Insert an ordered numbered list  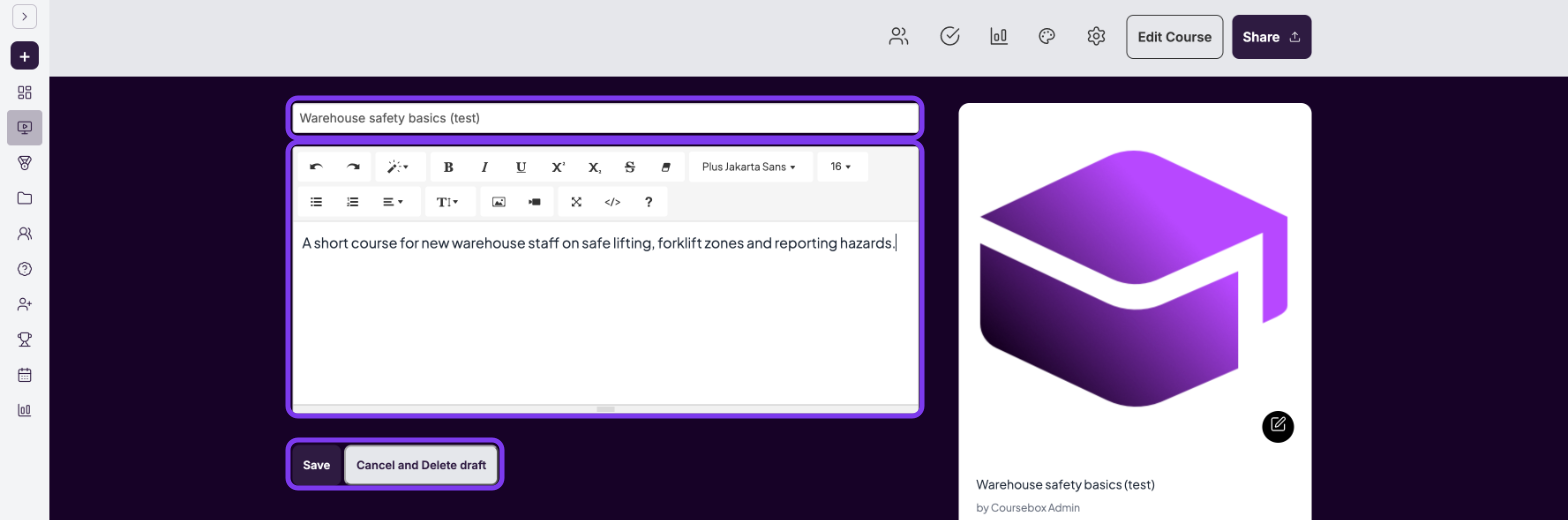(353, 202)
